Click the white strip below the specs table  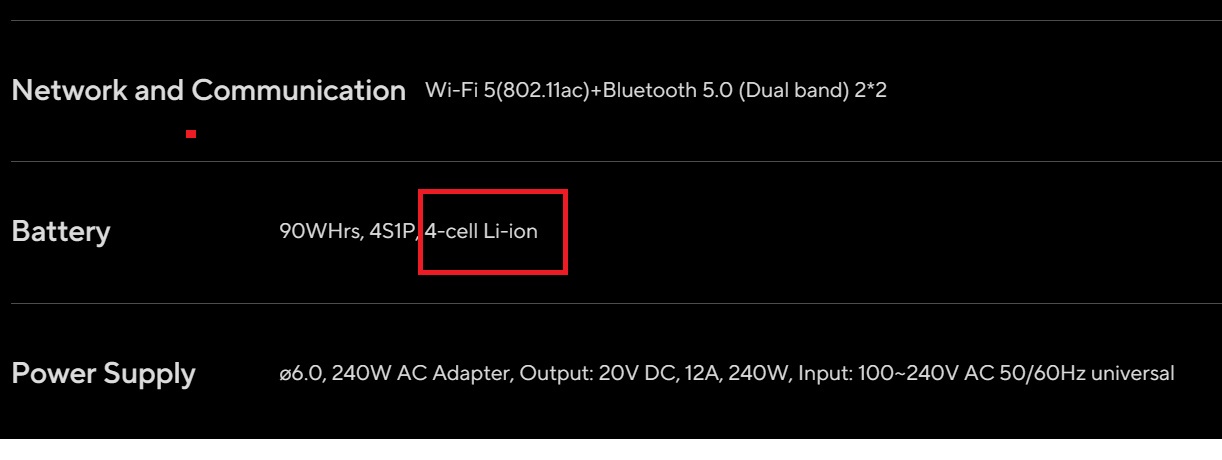[611, 449]
